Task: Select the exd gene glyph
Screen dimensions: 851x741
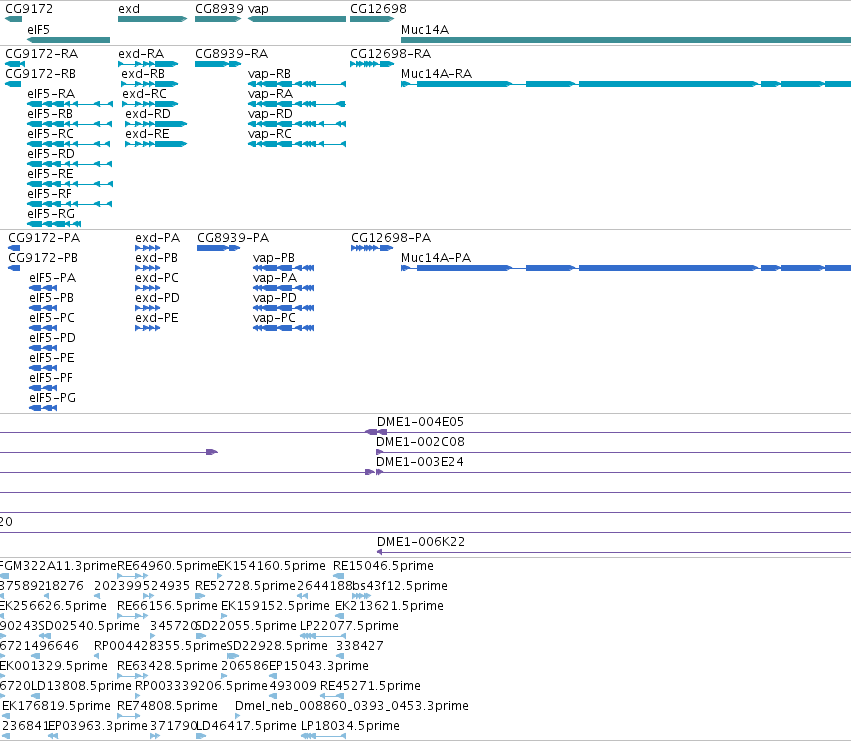Action: tap(153, 19)
